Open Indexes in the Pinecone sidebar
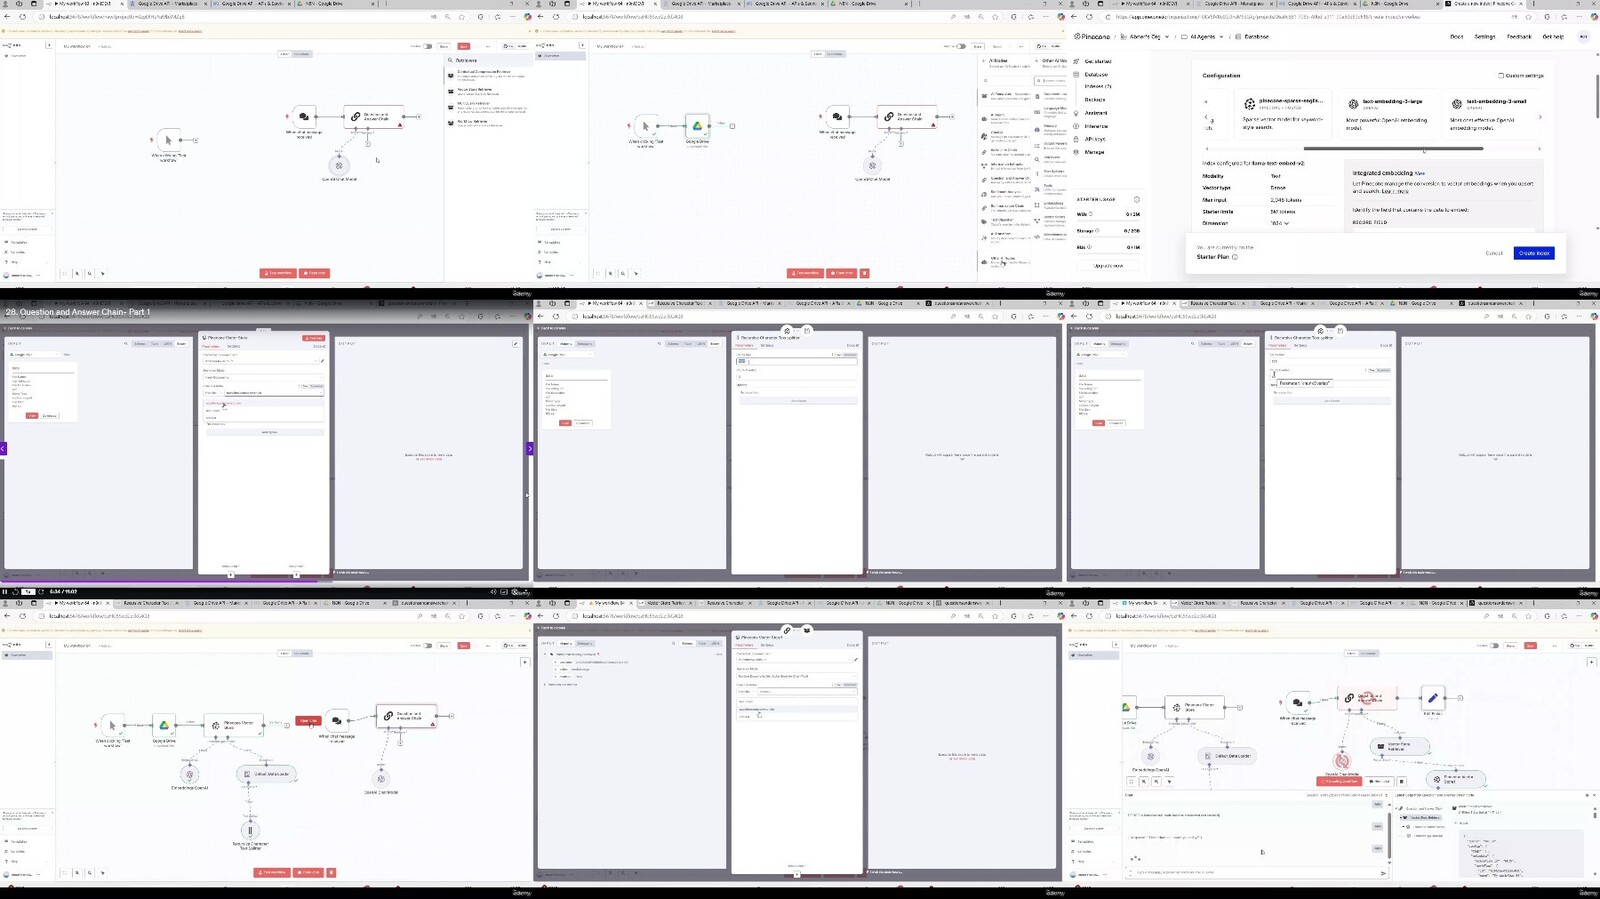This screenshot has height=899, width=1600. pos(1098,86)
